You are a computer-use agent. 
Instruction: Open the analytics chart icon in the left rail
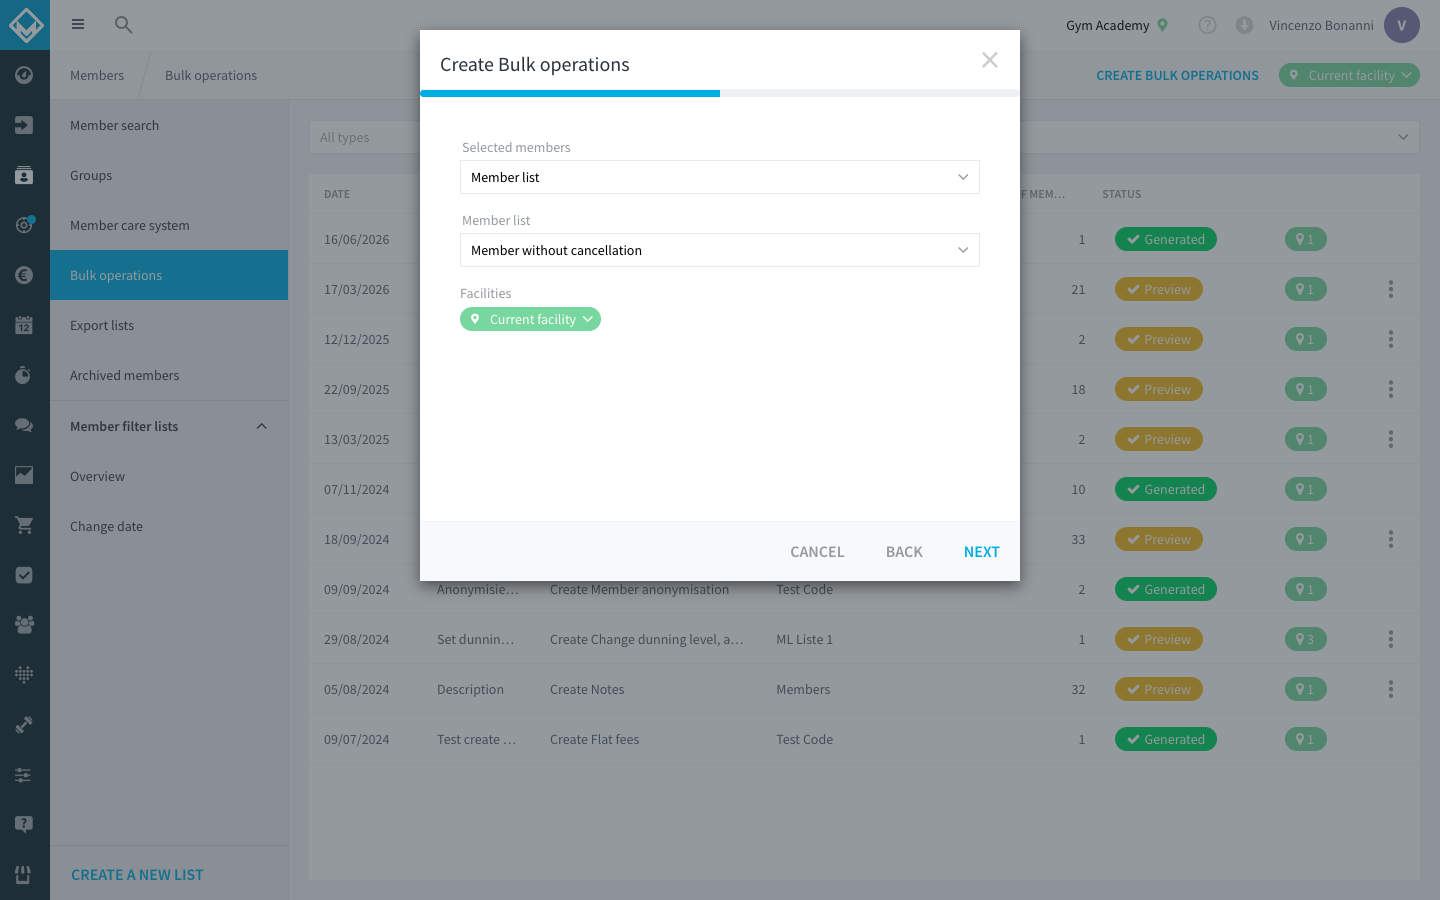[x=24, y=475]
